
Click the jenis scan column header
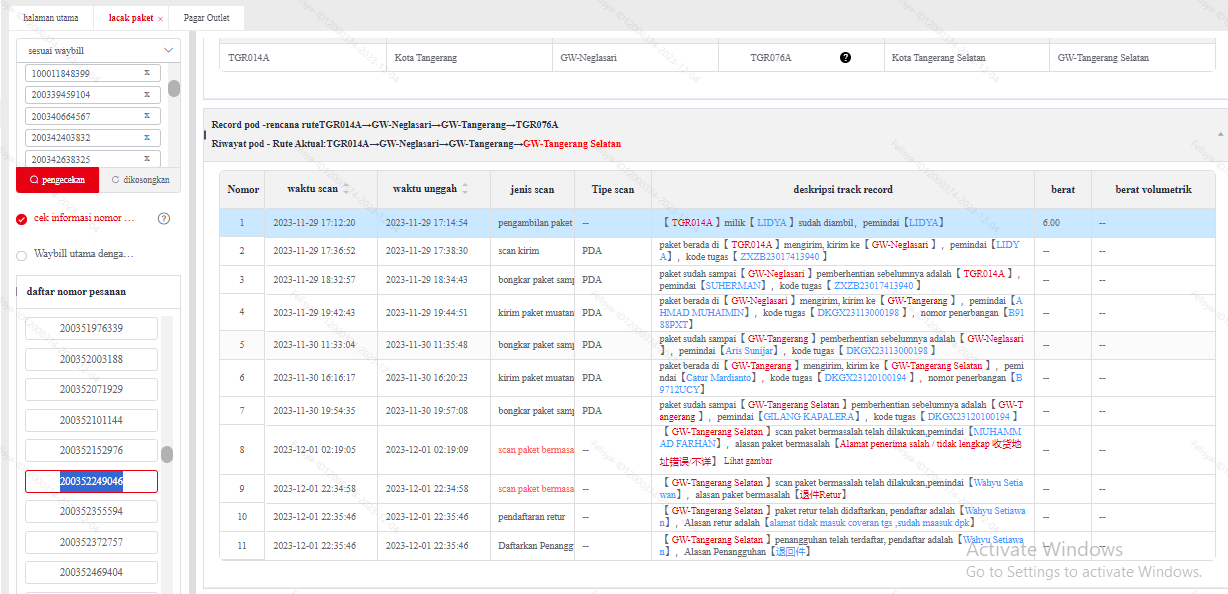pos(532,189)
